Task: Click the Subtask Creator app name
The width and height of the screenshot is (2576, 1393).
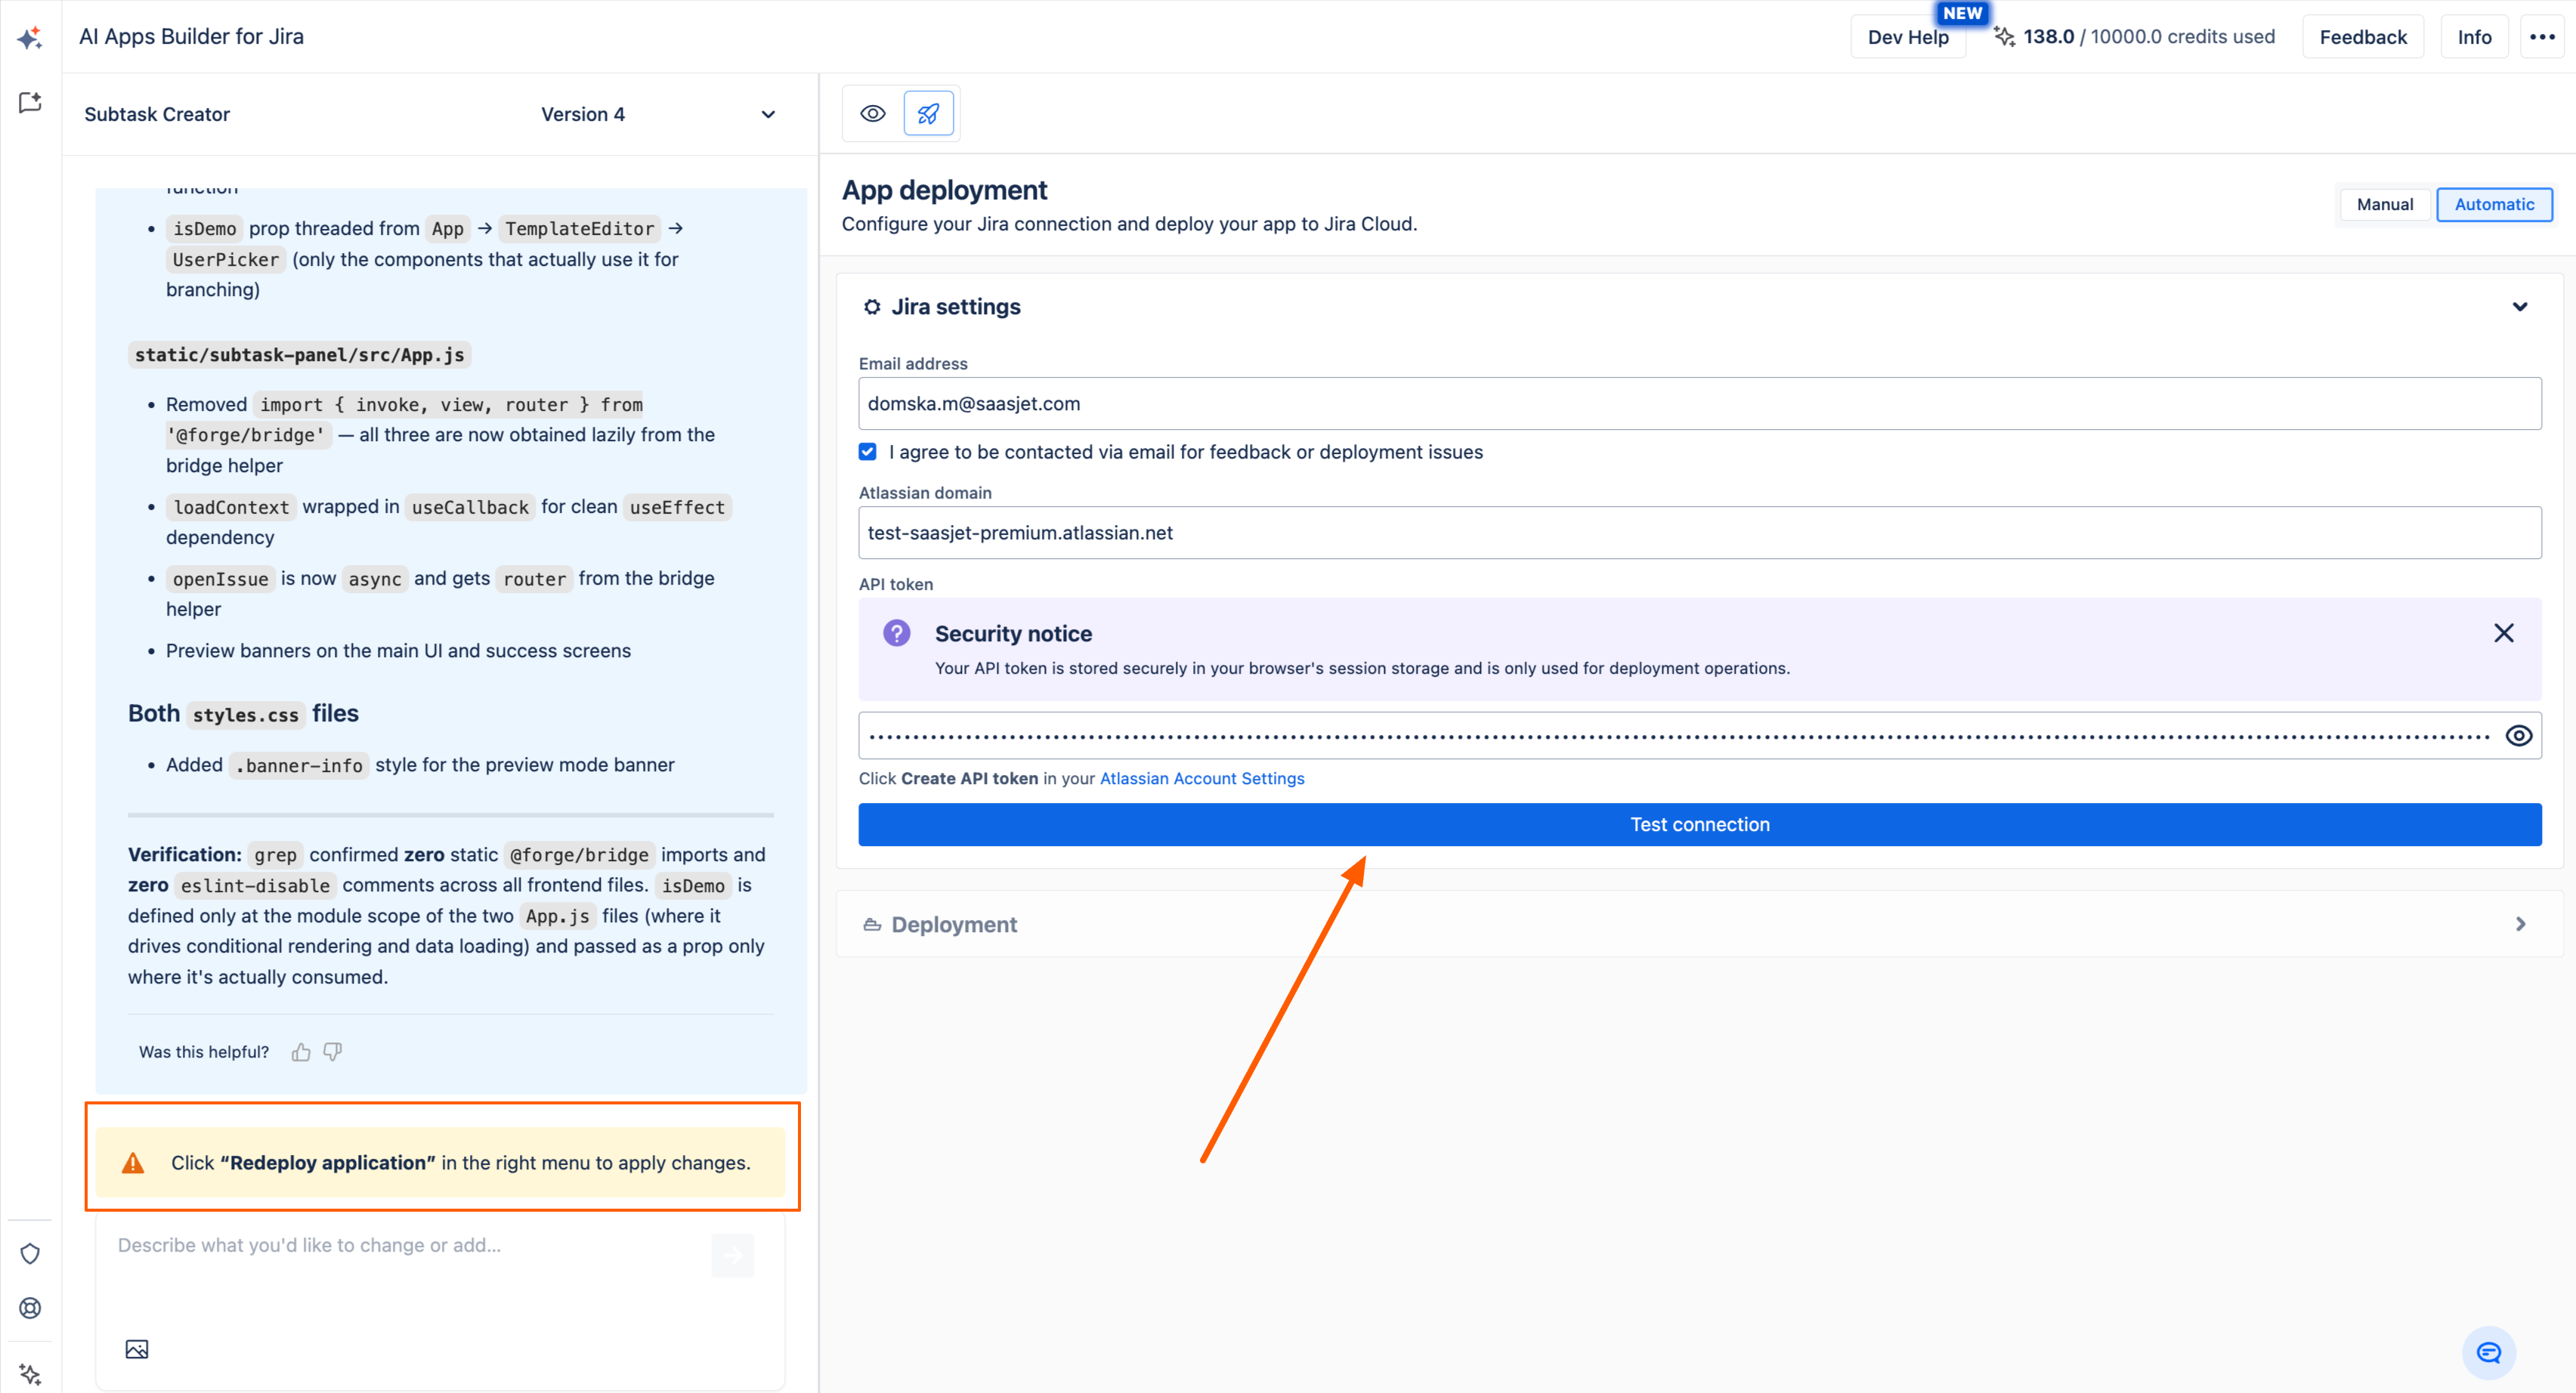Action: coord(157,114)
